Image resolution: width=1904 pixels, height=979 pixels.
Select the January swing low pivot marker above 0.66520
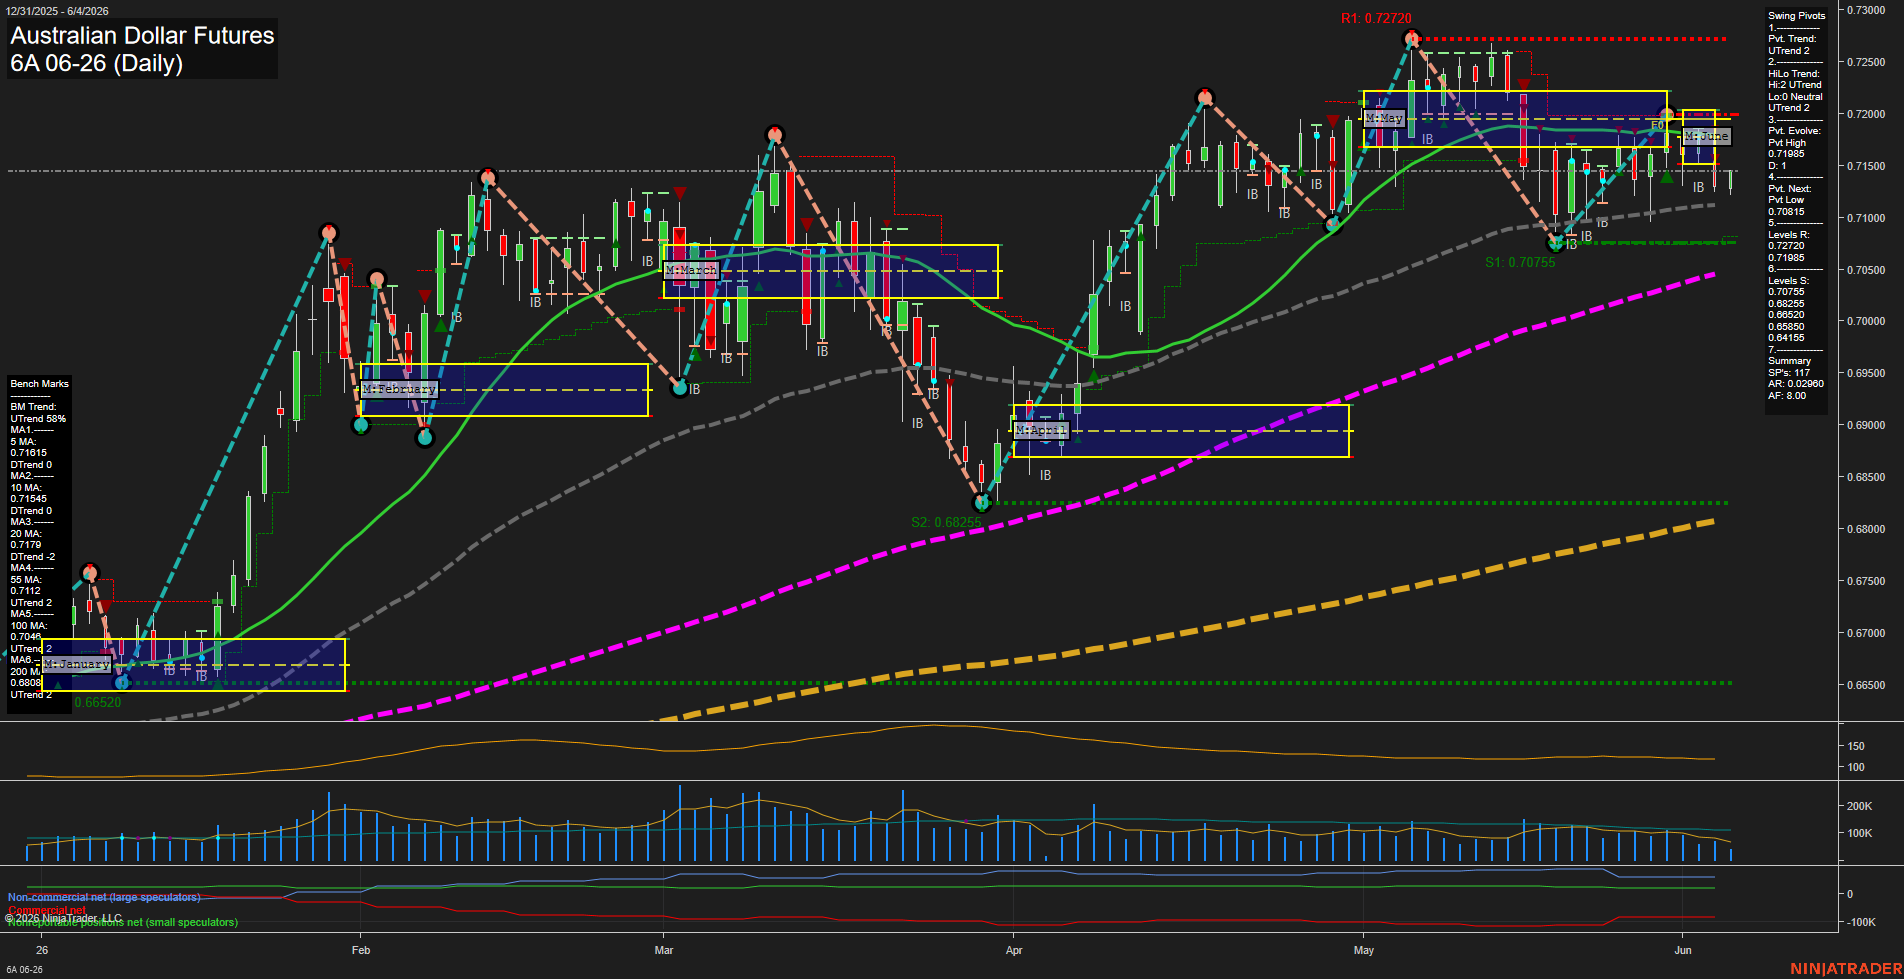(122, 683)
